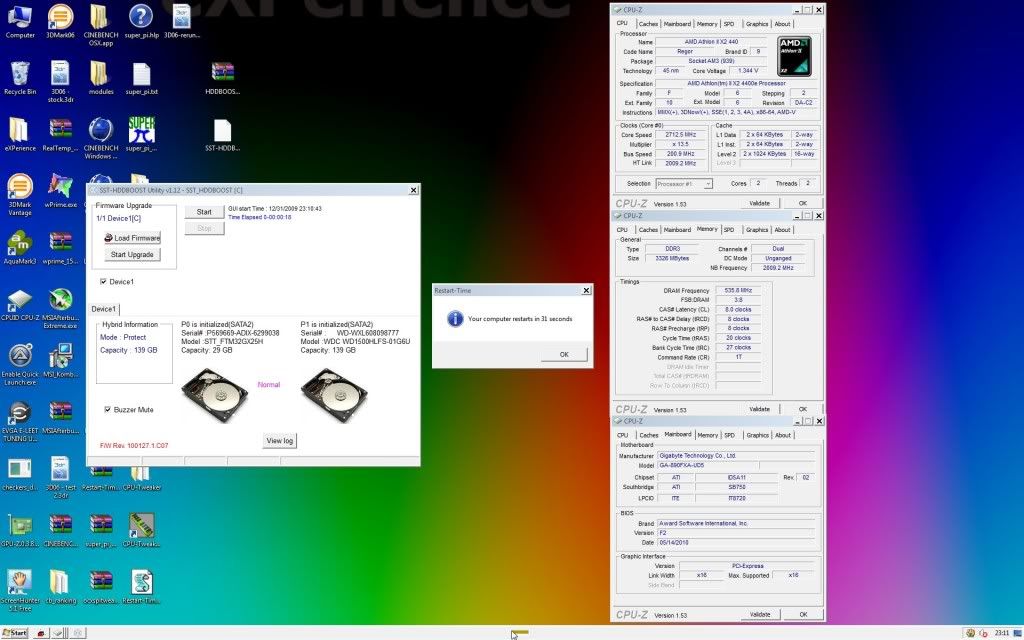
Task: Click the Windows Start button
Action: coord(15,633)
